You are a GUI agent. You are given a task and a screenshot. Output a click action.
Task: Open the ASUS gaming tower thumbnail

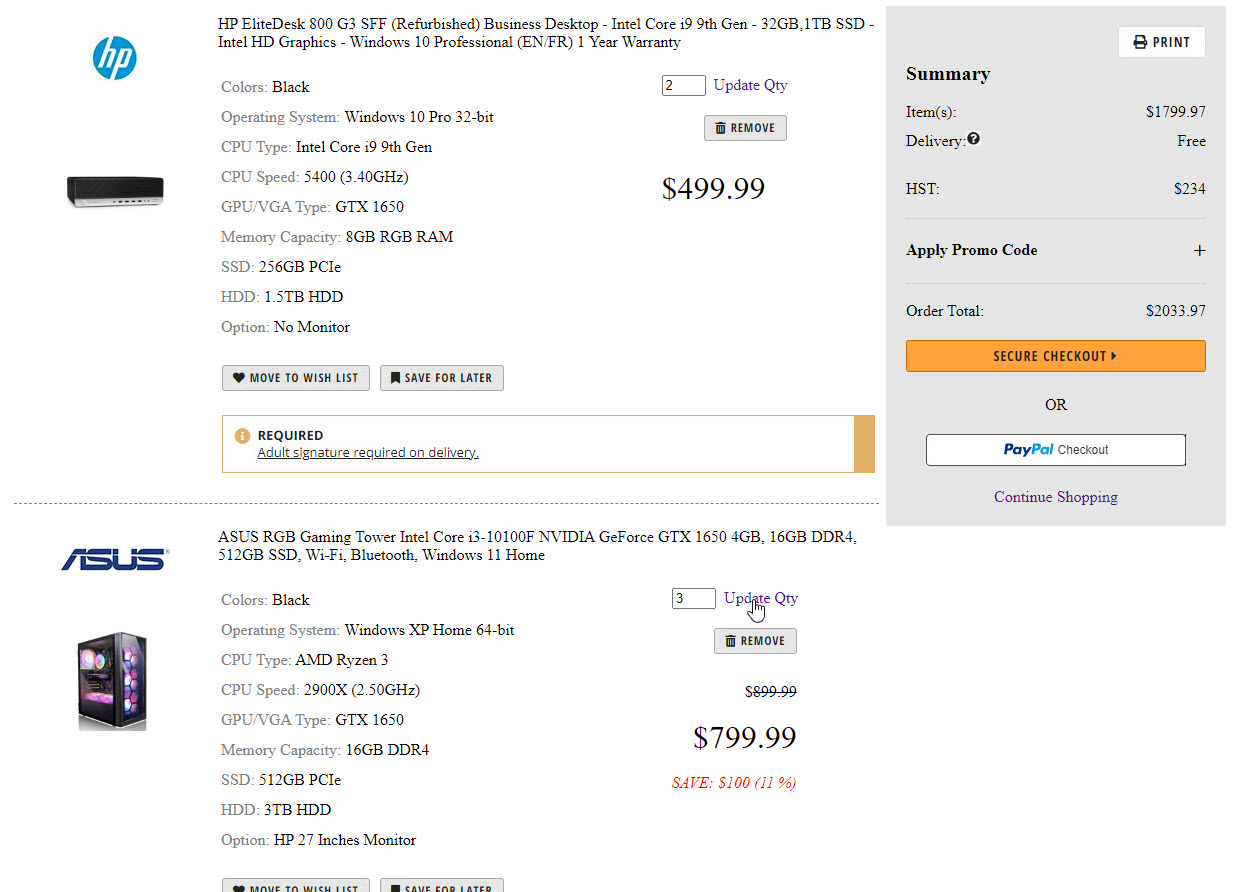click(x=113, y=681)
